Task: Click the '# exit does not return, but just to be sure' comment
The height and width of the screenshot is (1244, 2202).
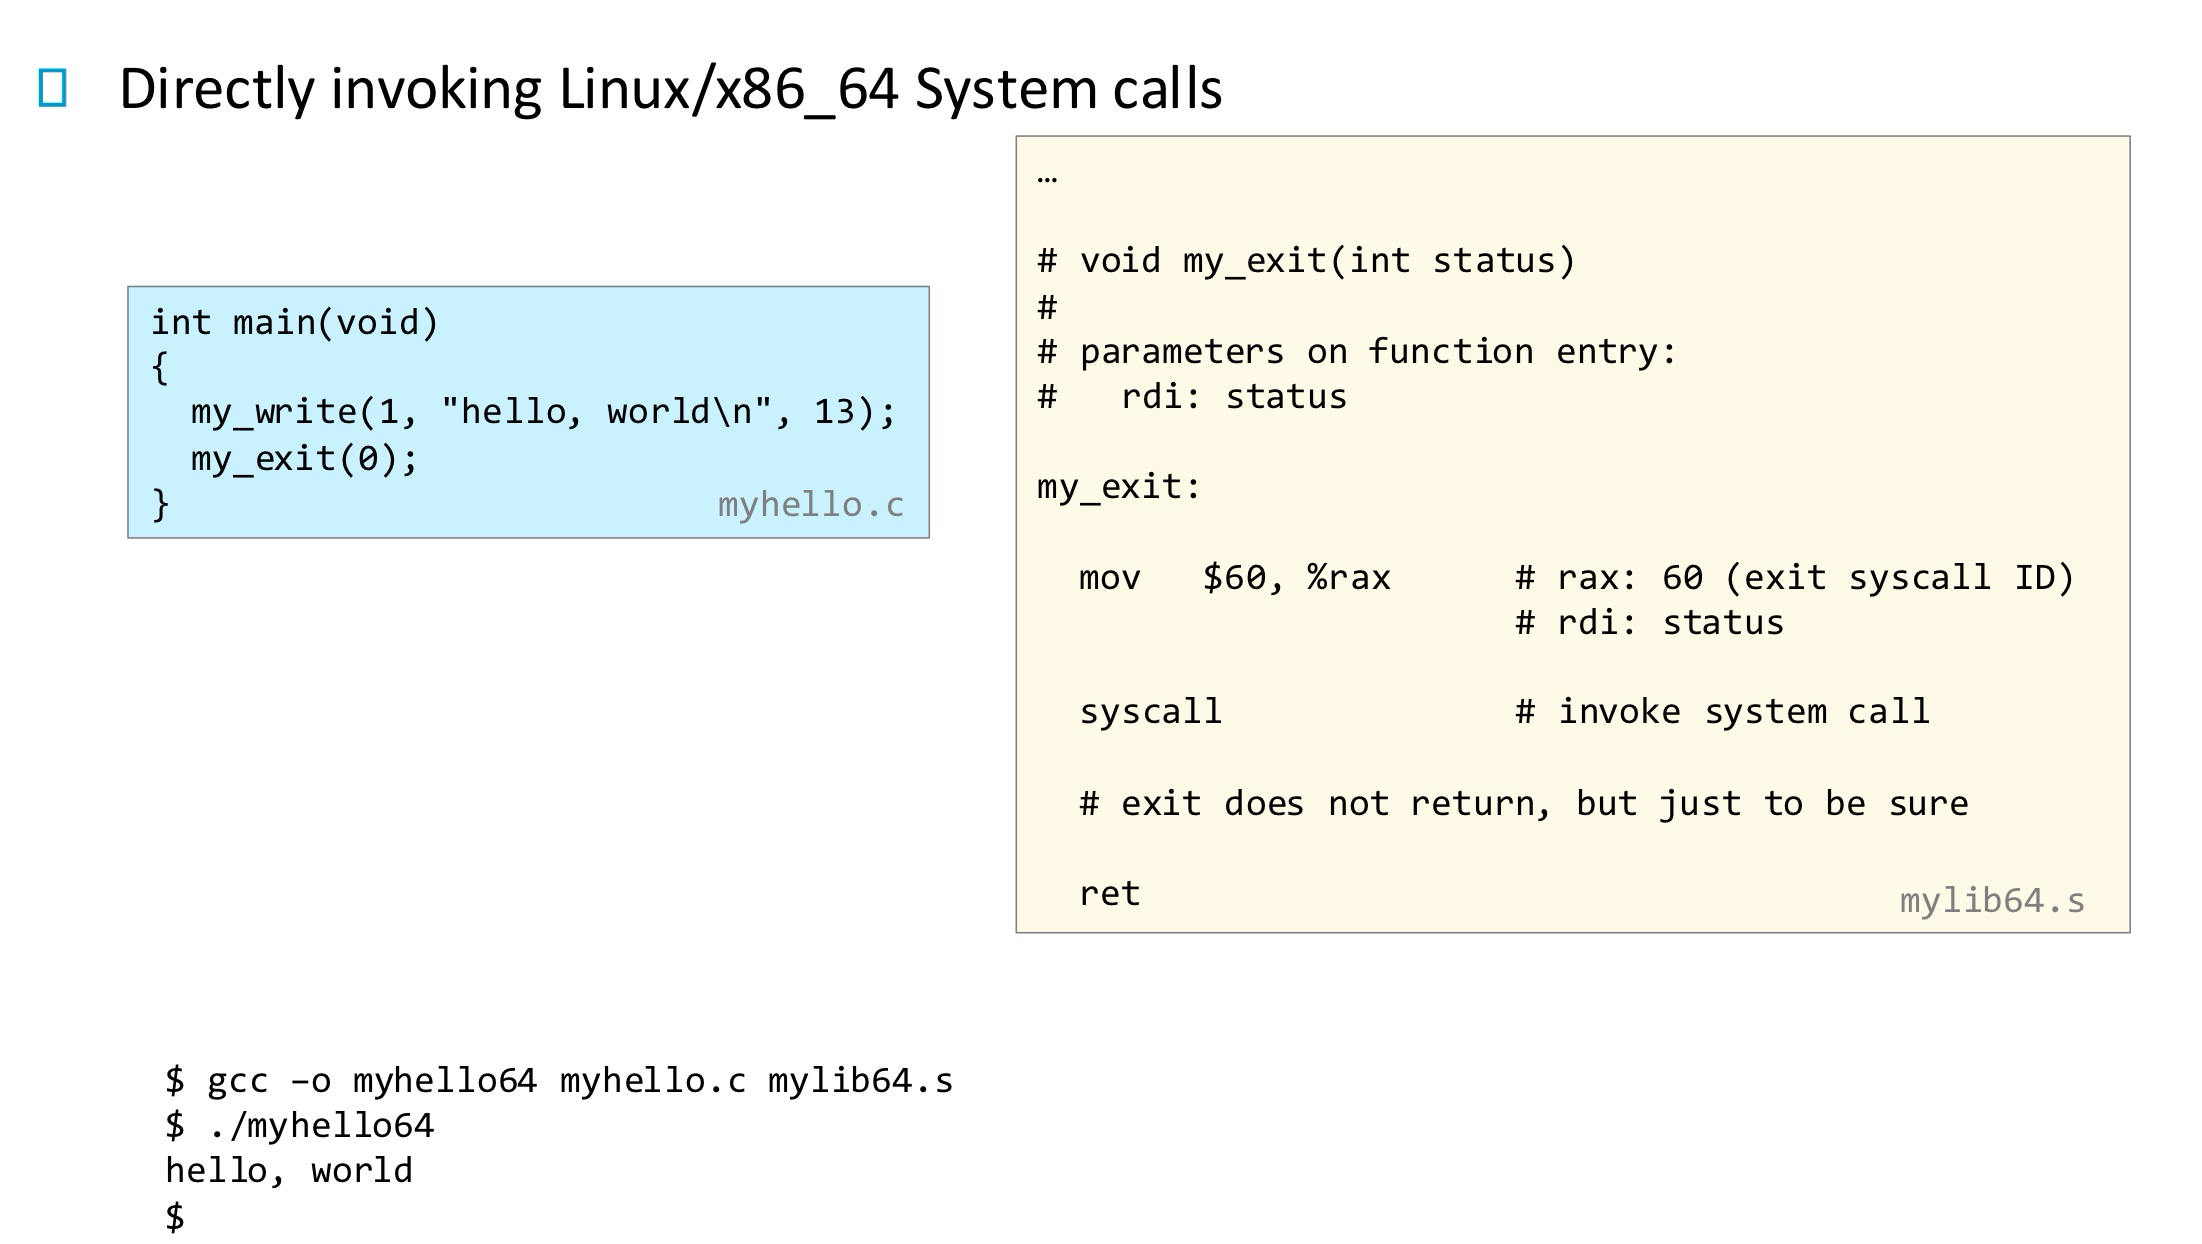Action: 1523,803
